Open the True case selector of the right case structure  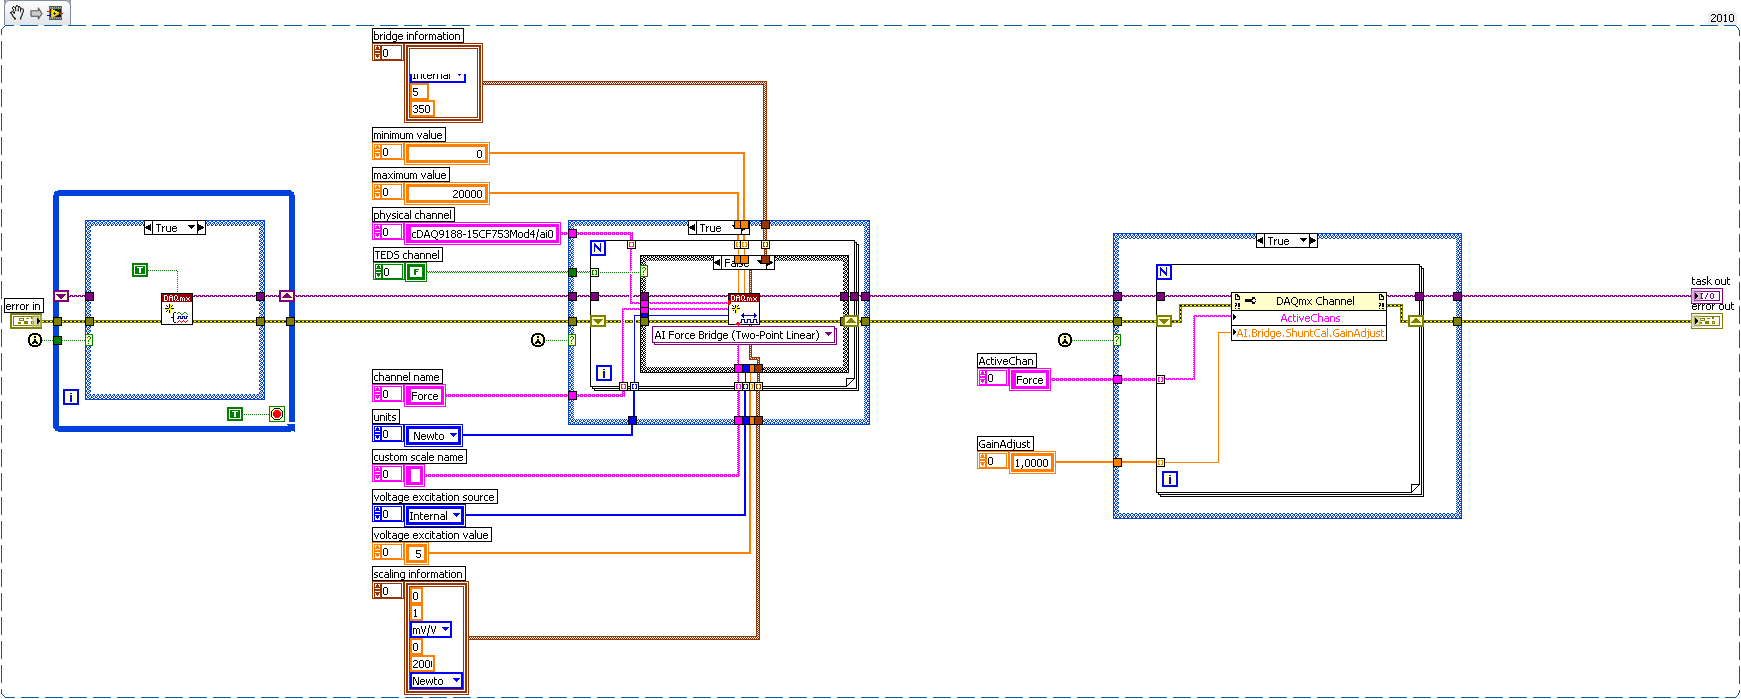[x=1286, y=241]
